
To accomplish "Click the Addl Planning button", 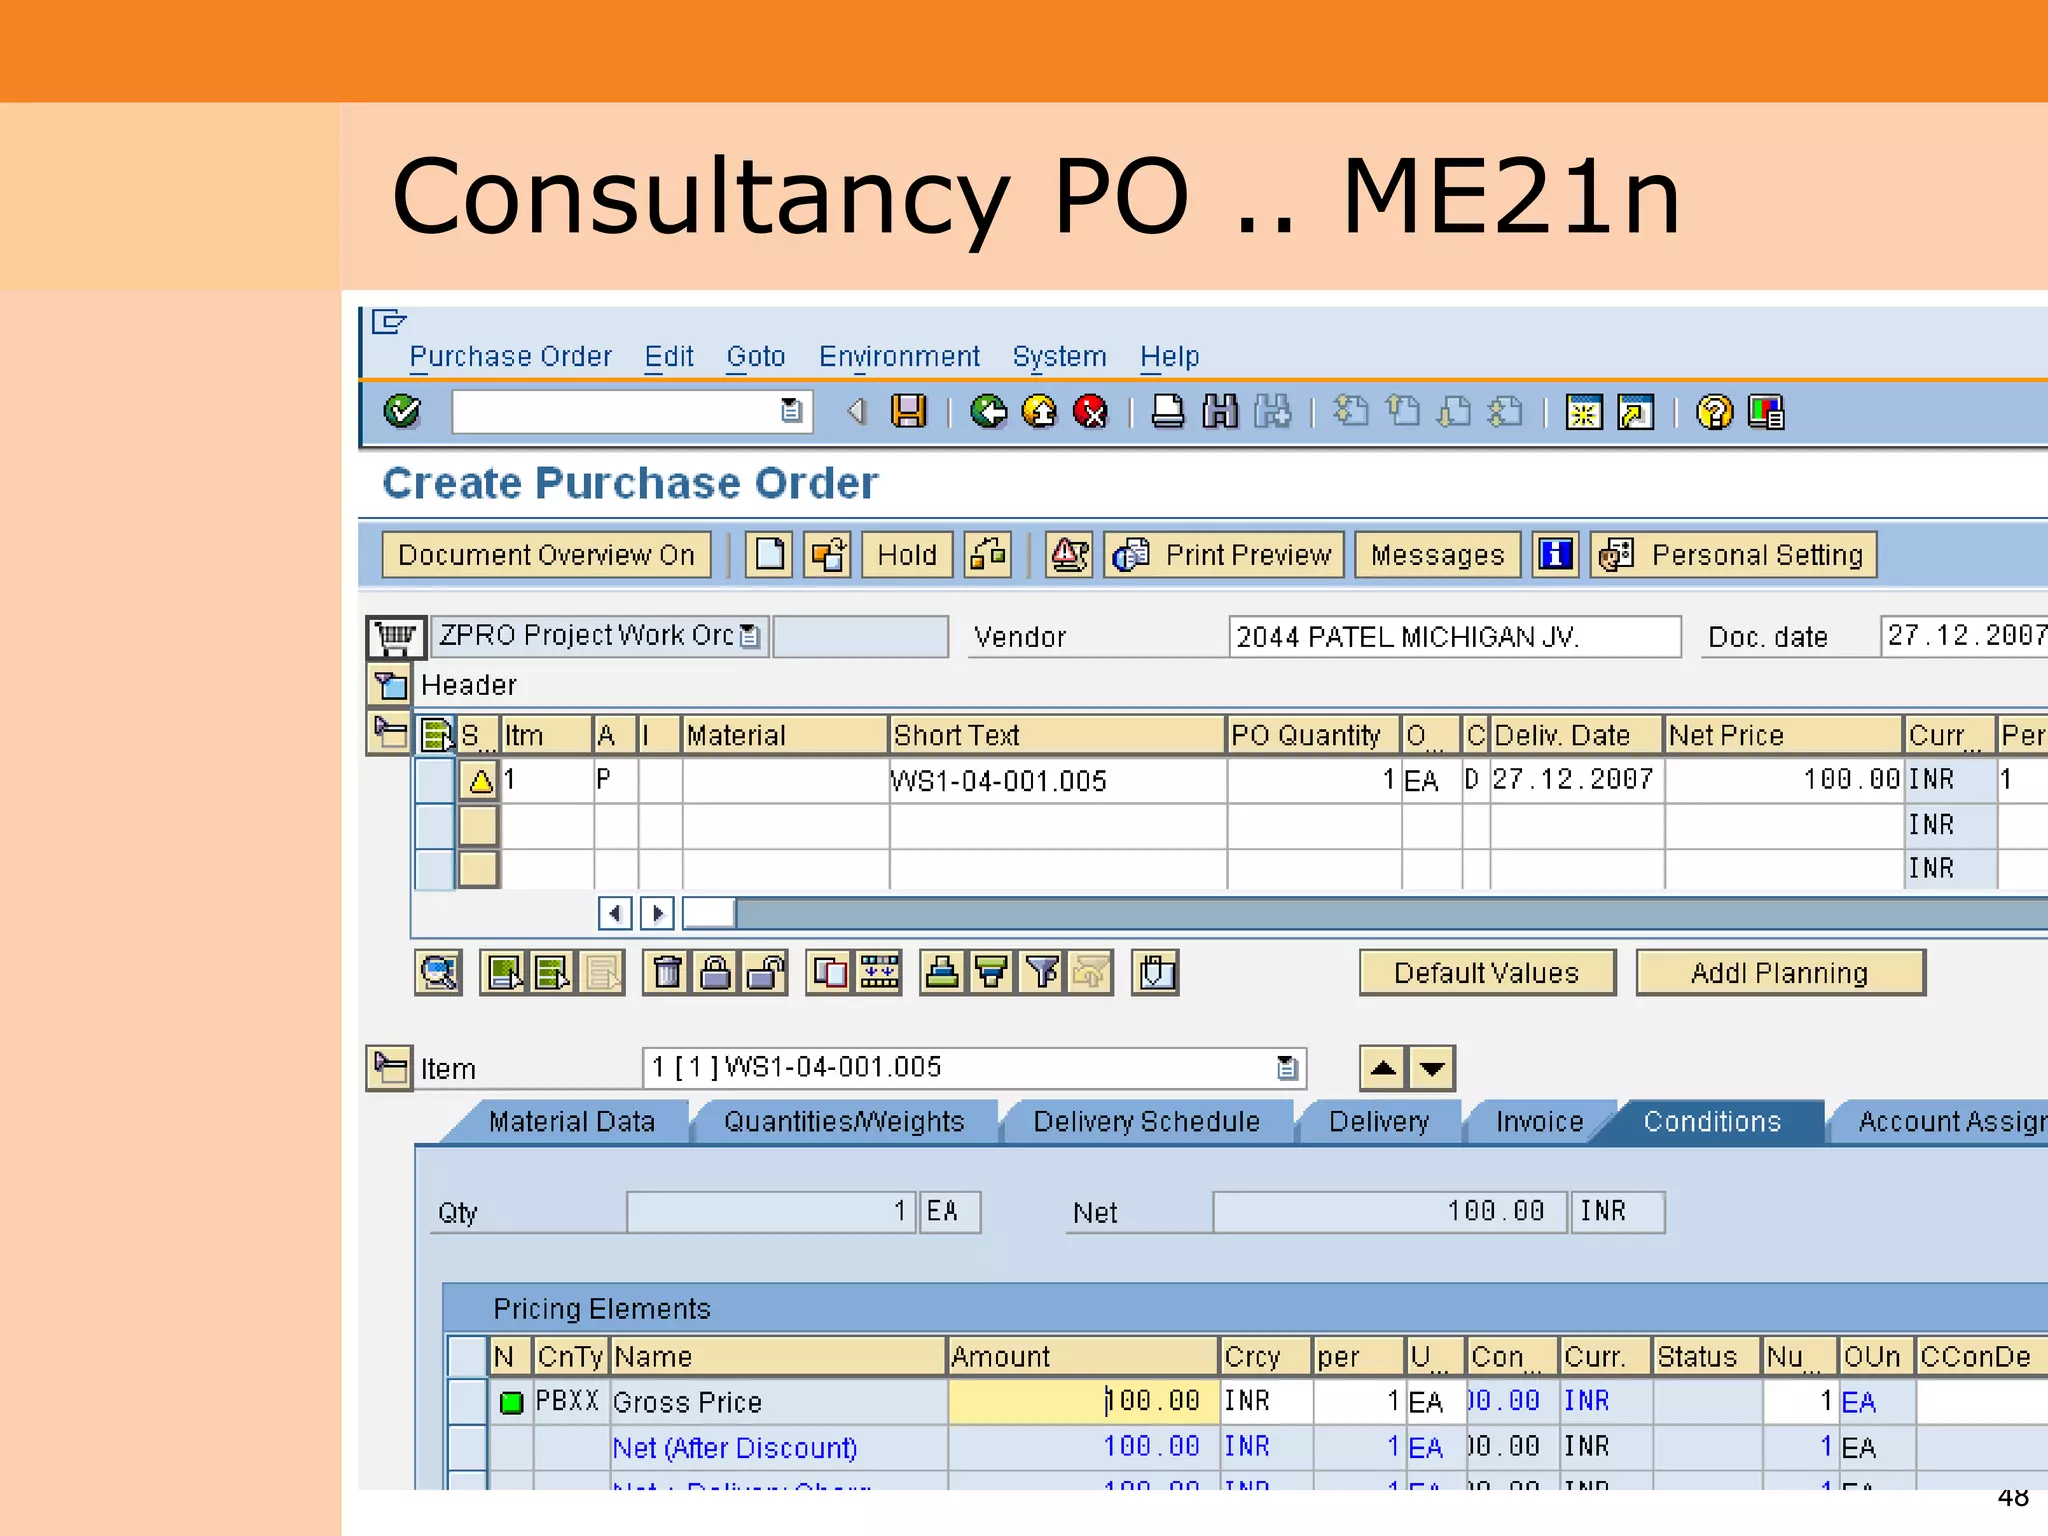I will 1779,972.
